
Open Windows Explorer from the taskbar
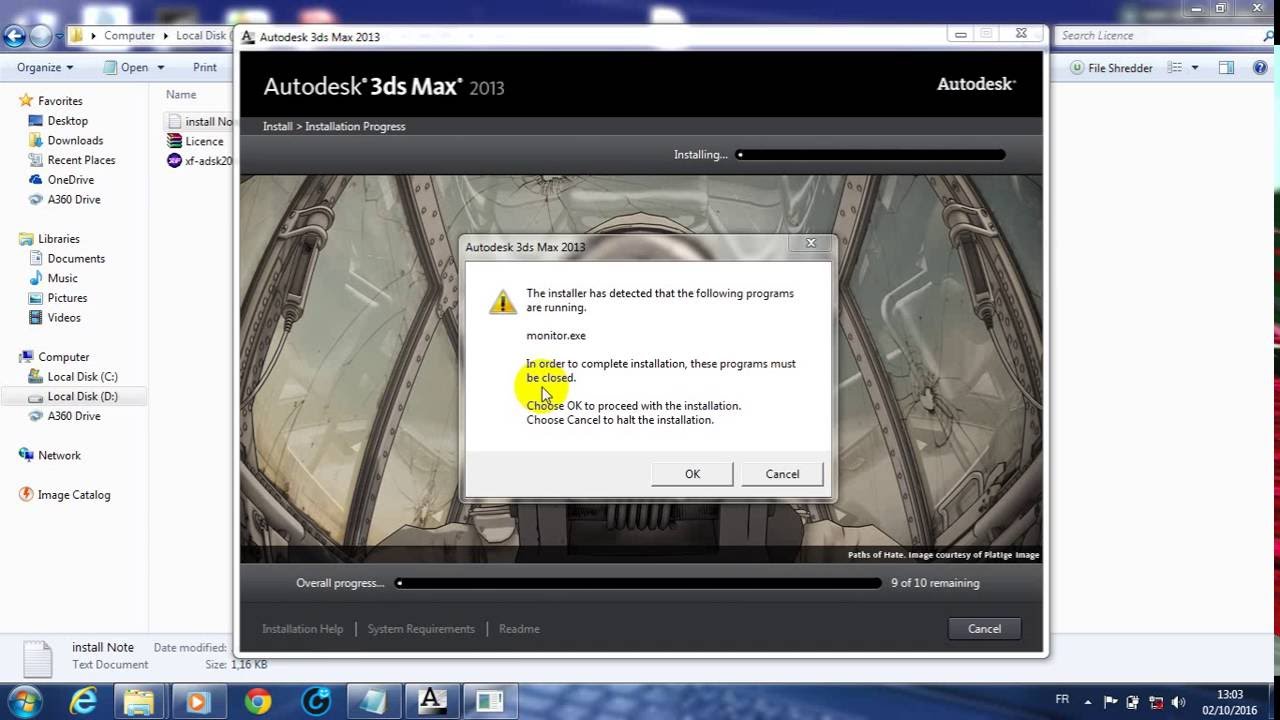[141, 701]
